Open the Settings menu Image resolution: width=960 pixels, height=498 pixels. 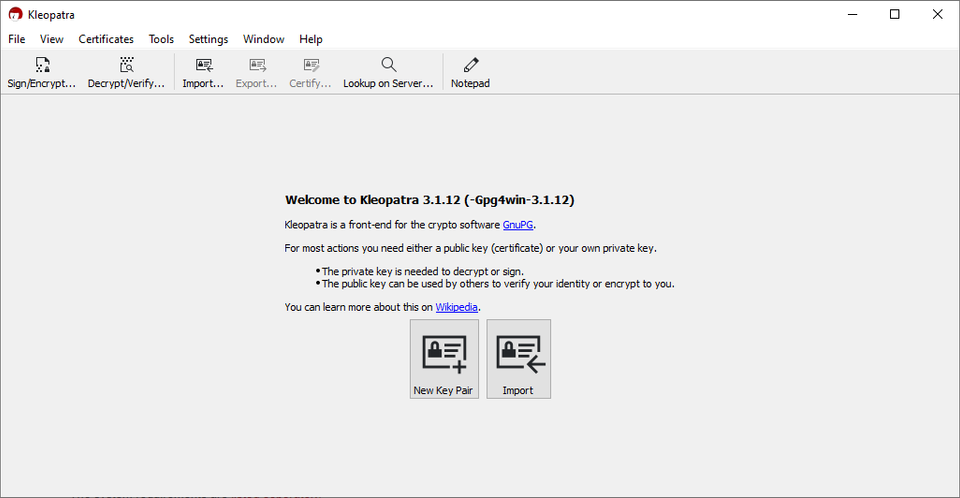click(x=208, y=39)
